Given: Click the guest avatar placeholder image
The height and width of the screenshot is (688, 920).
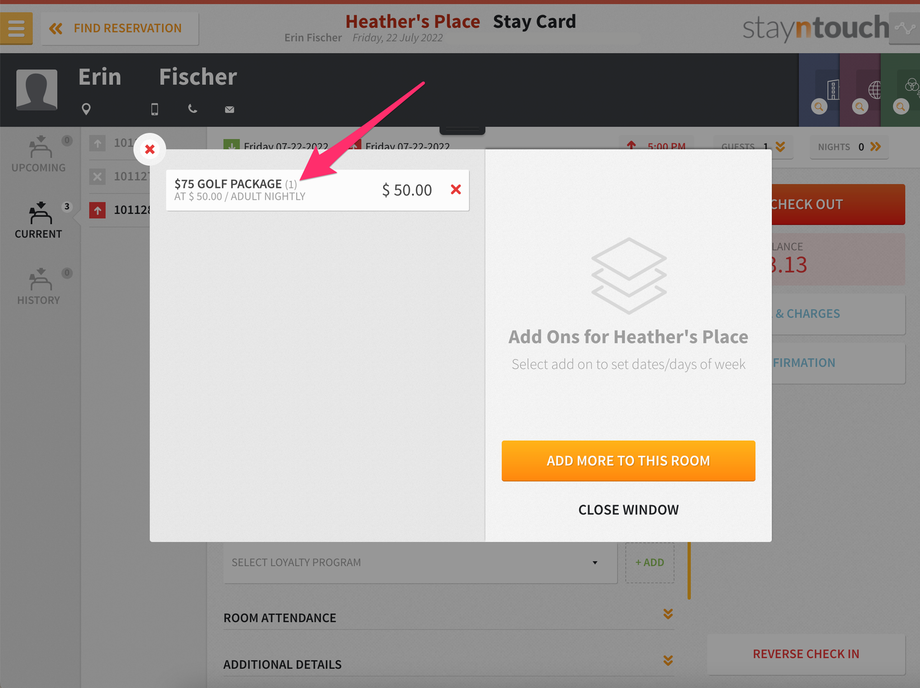Looking at the screenshot, I should click(36, 90).
